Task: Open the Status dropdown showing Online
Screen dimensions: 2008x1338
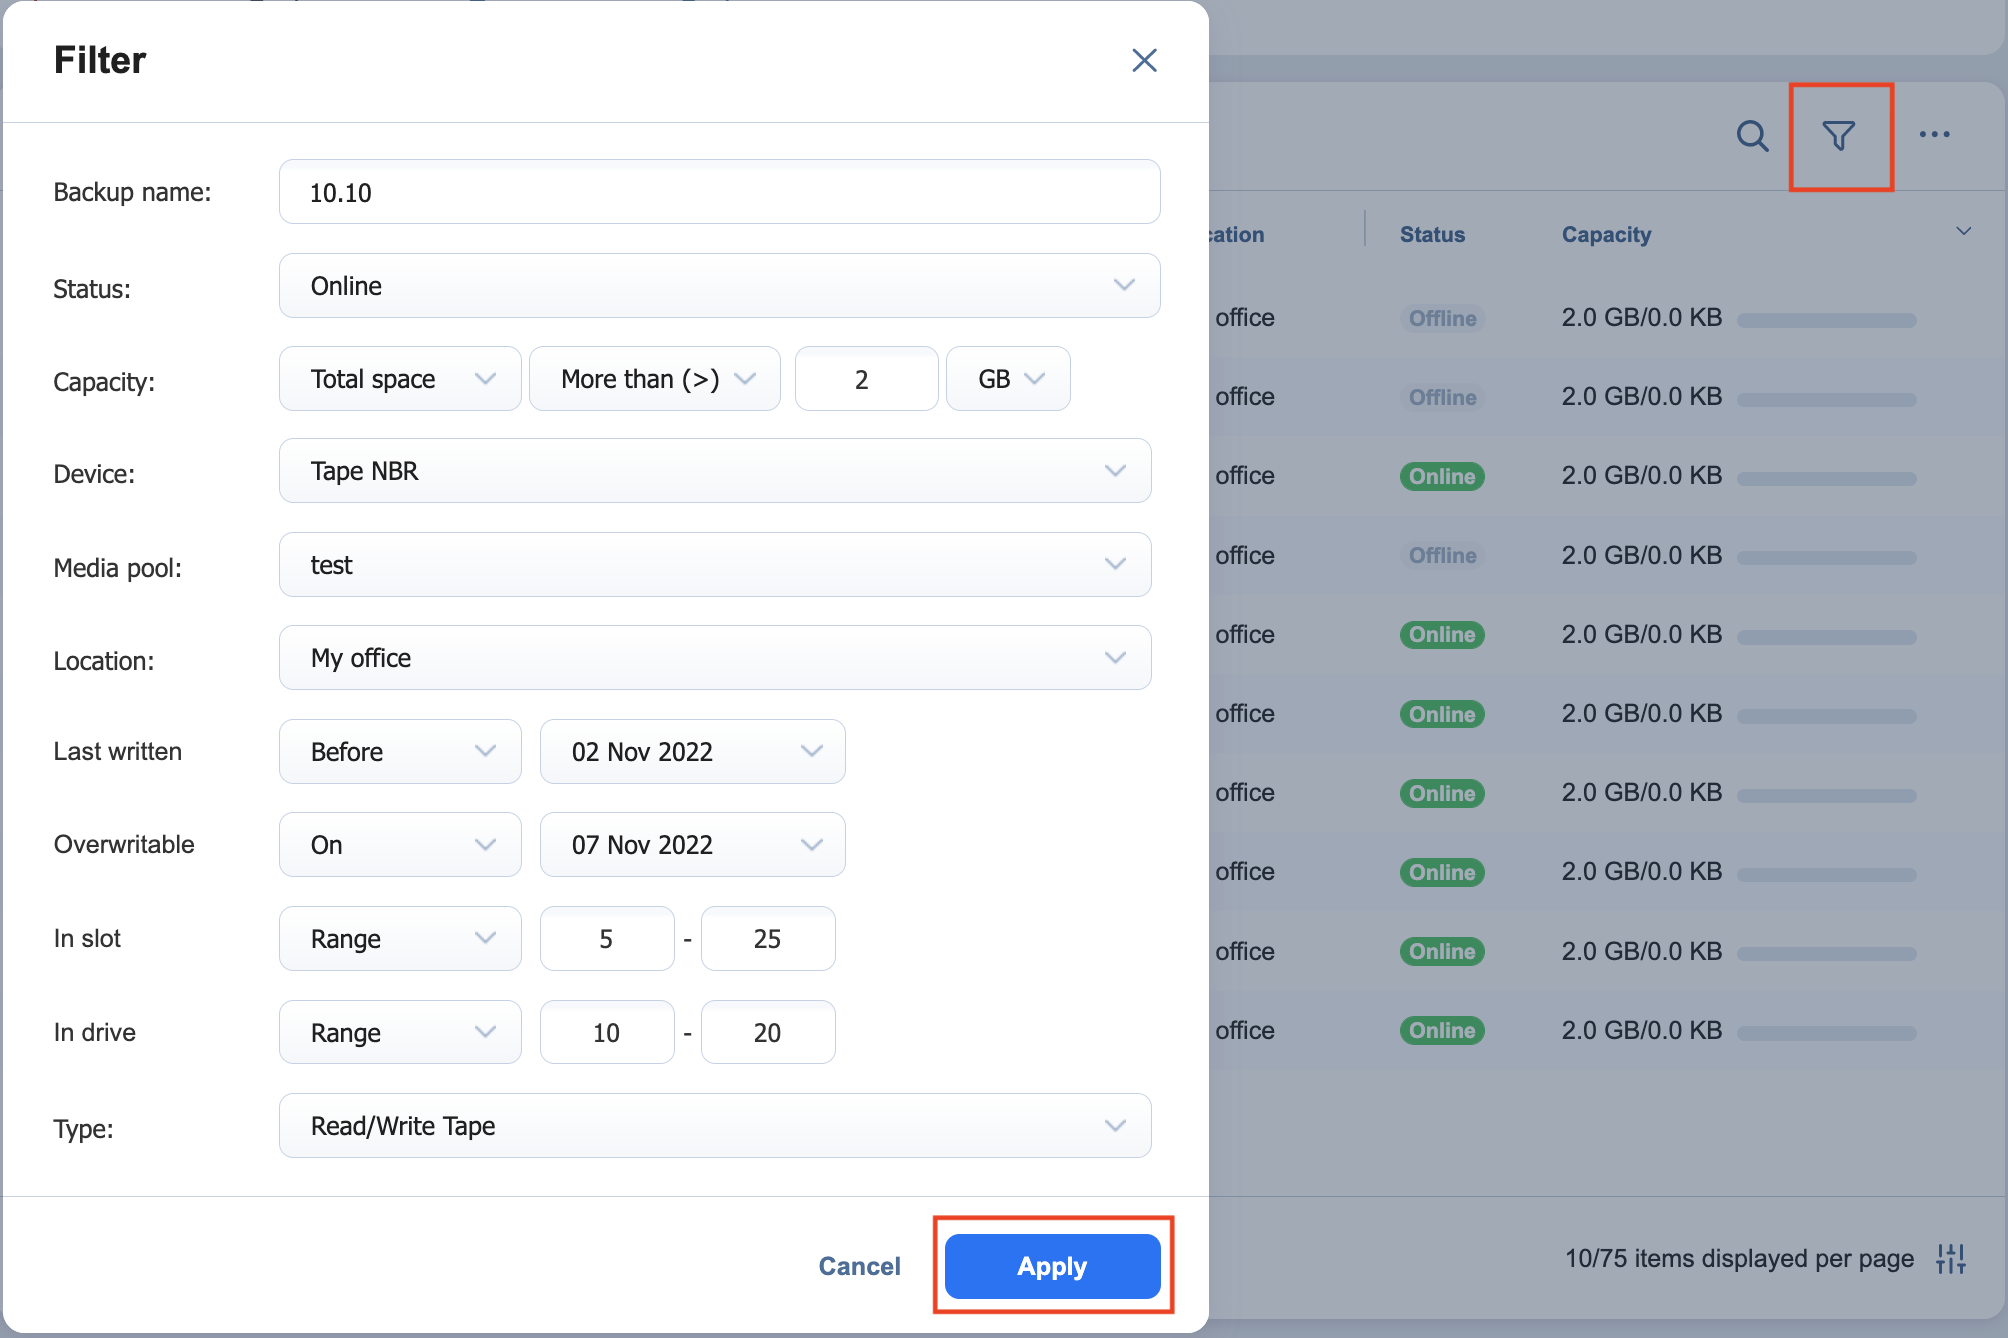Action: 719,286
